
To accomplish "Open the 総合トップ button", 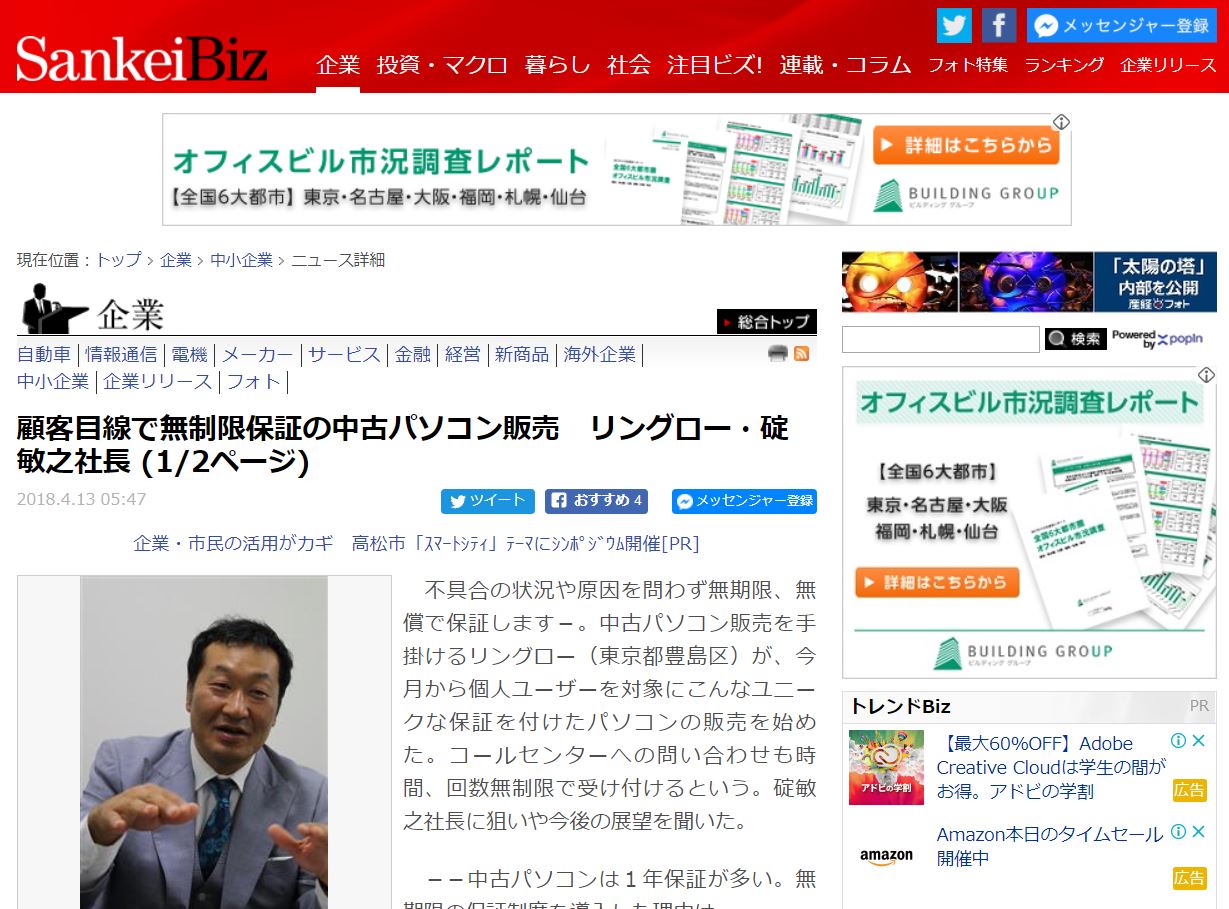I will click(x=766, y=321).
